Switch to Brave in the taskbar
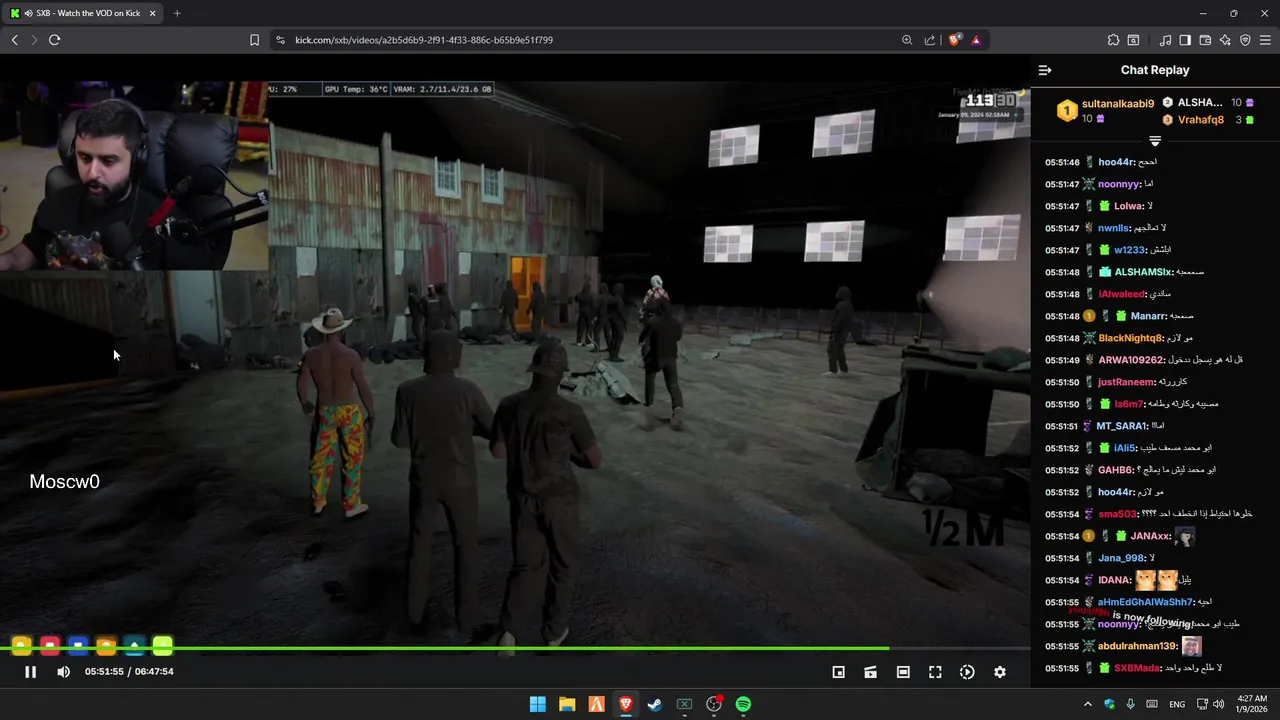The image size is (1280, 720). point(626,704)
